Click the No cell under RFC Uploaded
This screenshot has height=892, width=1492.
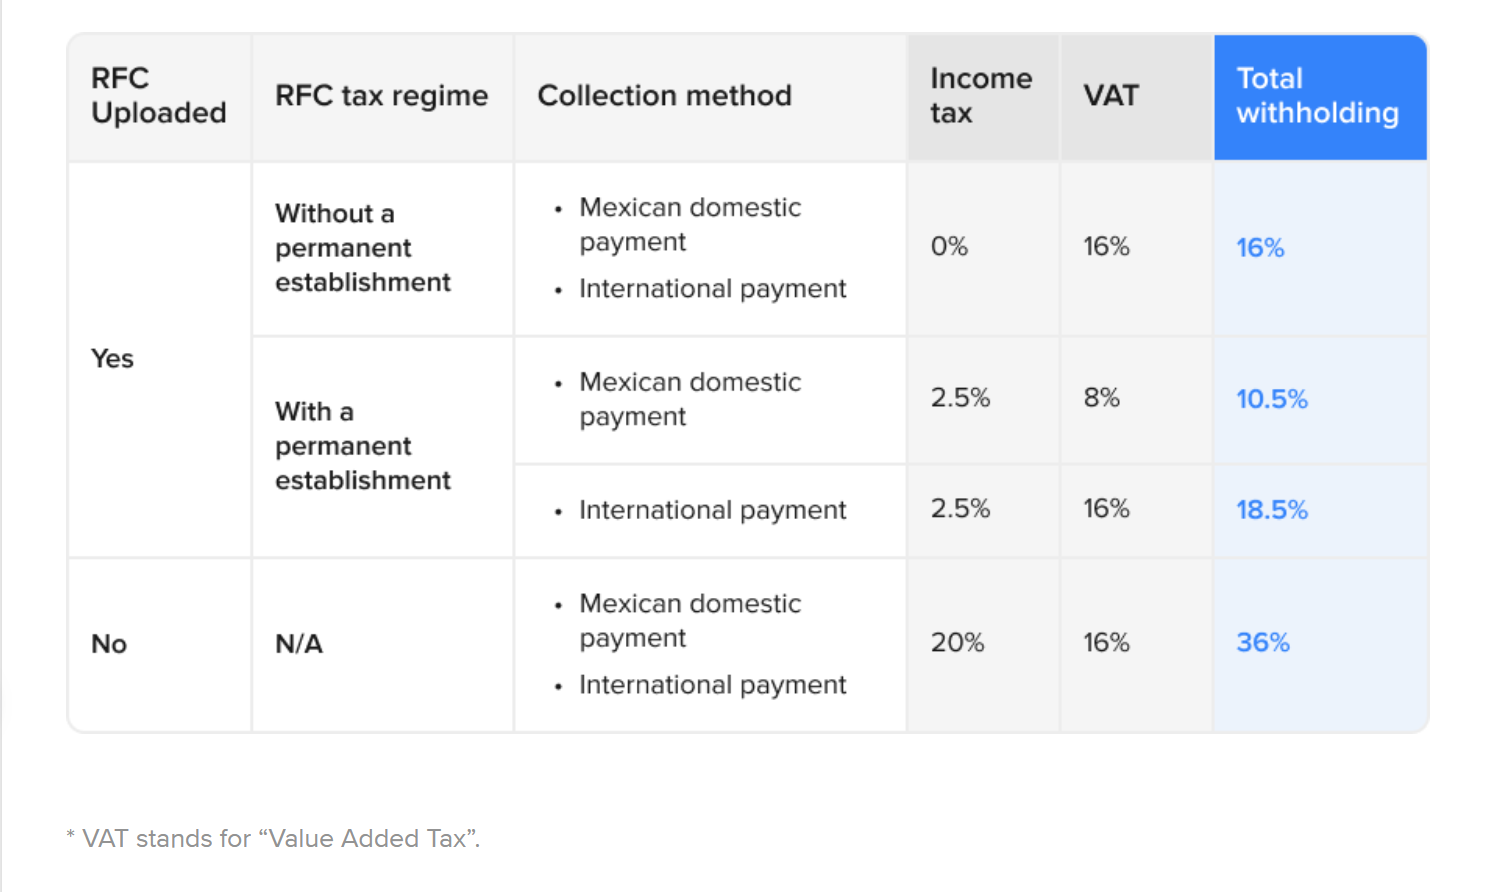(109, 644)
